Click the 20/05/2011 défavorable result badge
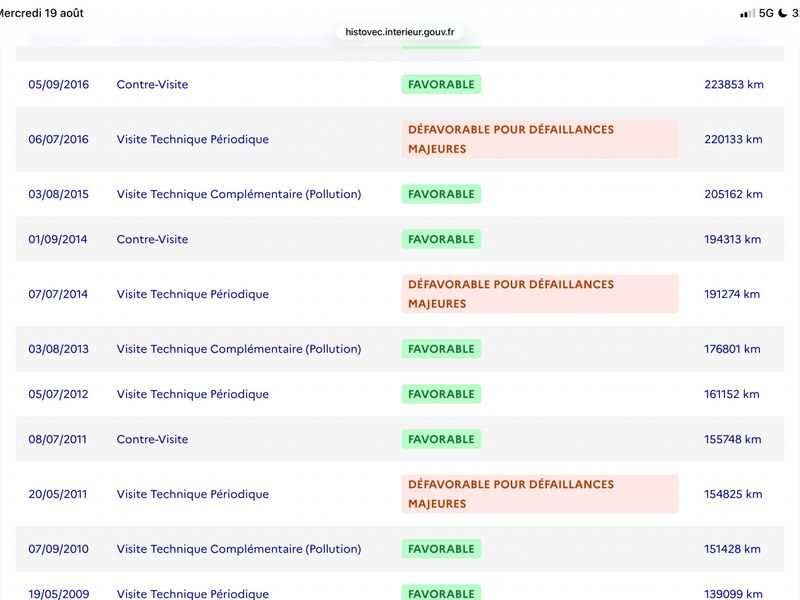The image size is (800, 600). (540, 494)
